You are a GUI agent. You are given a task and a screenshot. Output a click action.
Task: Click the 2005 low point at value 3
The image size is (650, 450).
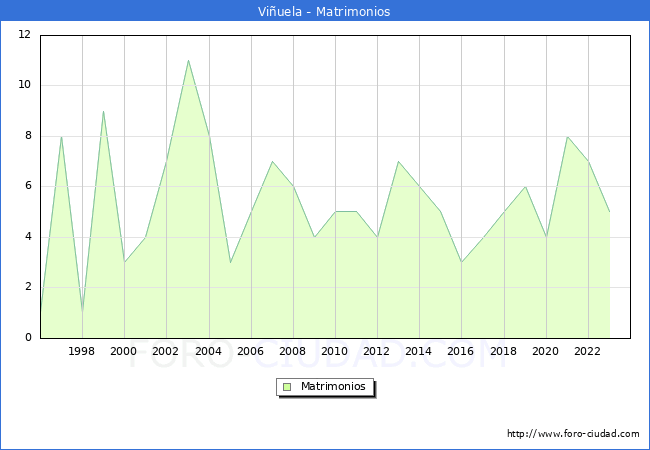(230, 262)
